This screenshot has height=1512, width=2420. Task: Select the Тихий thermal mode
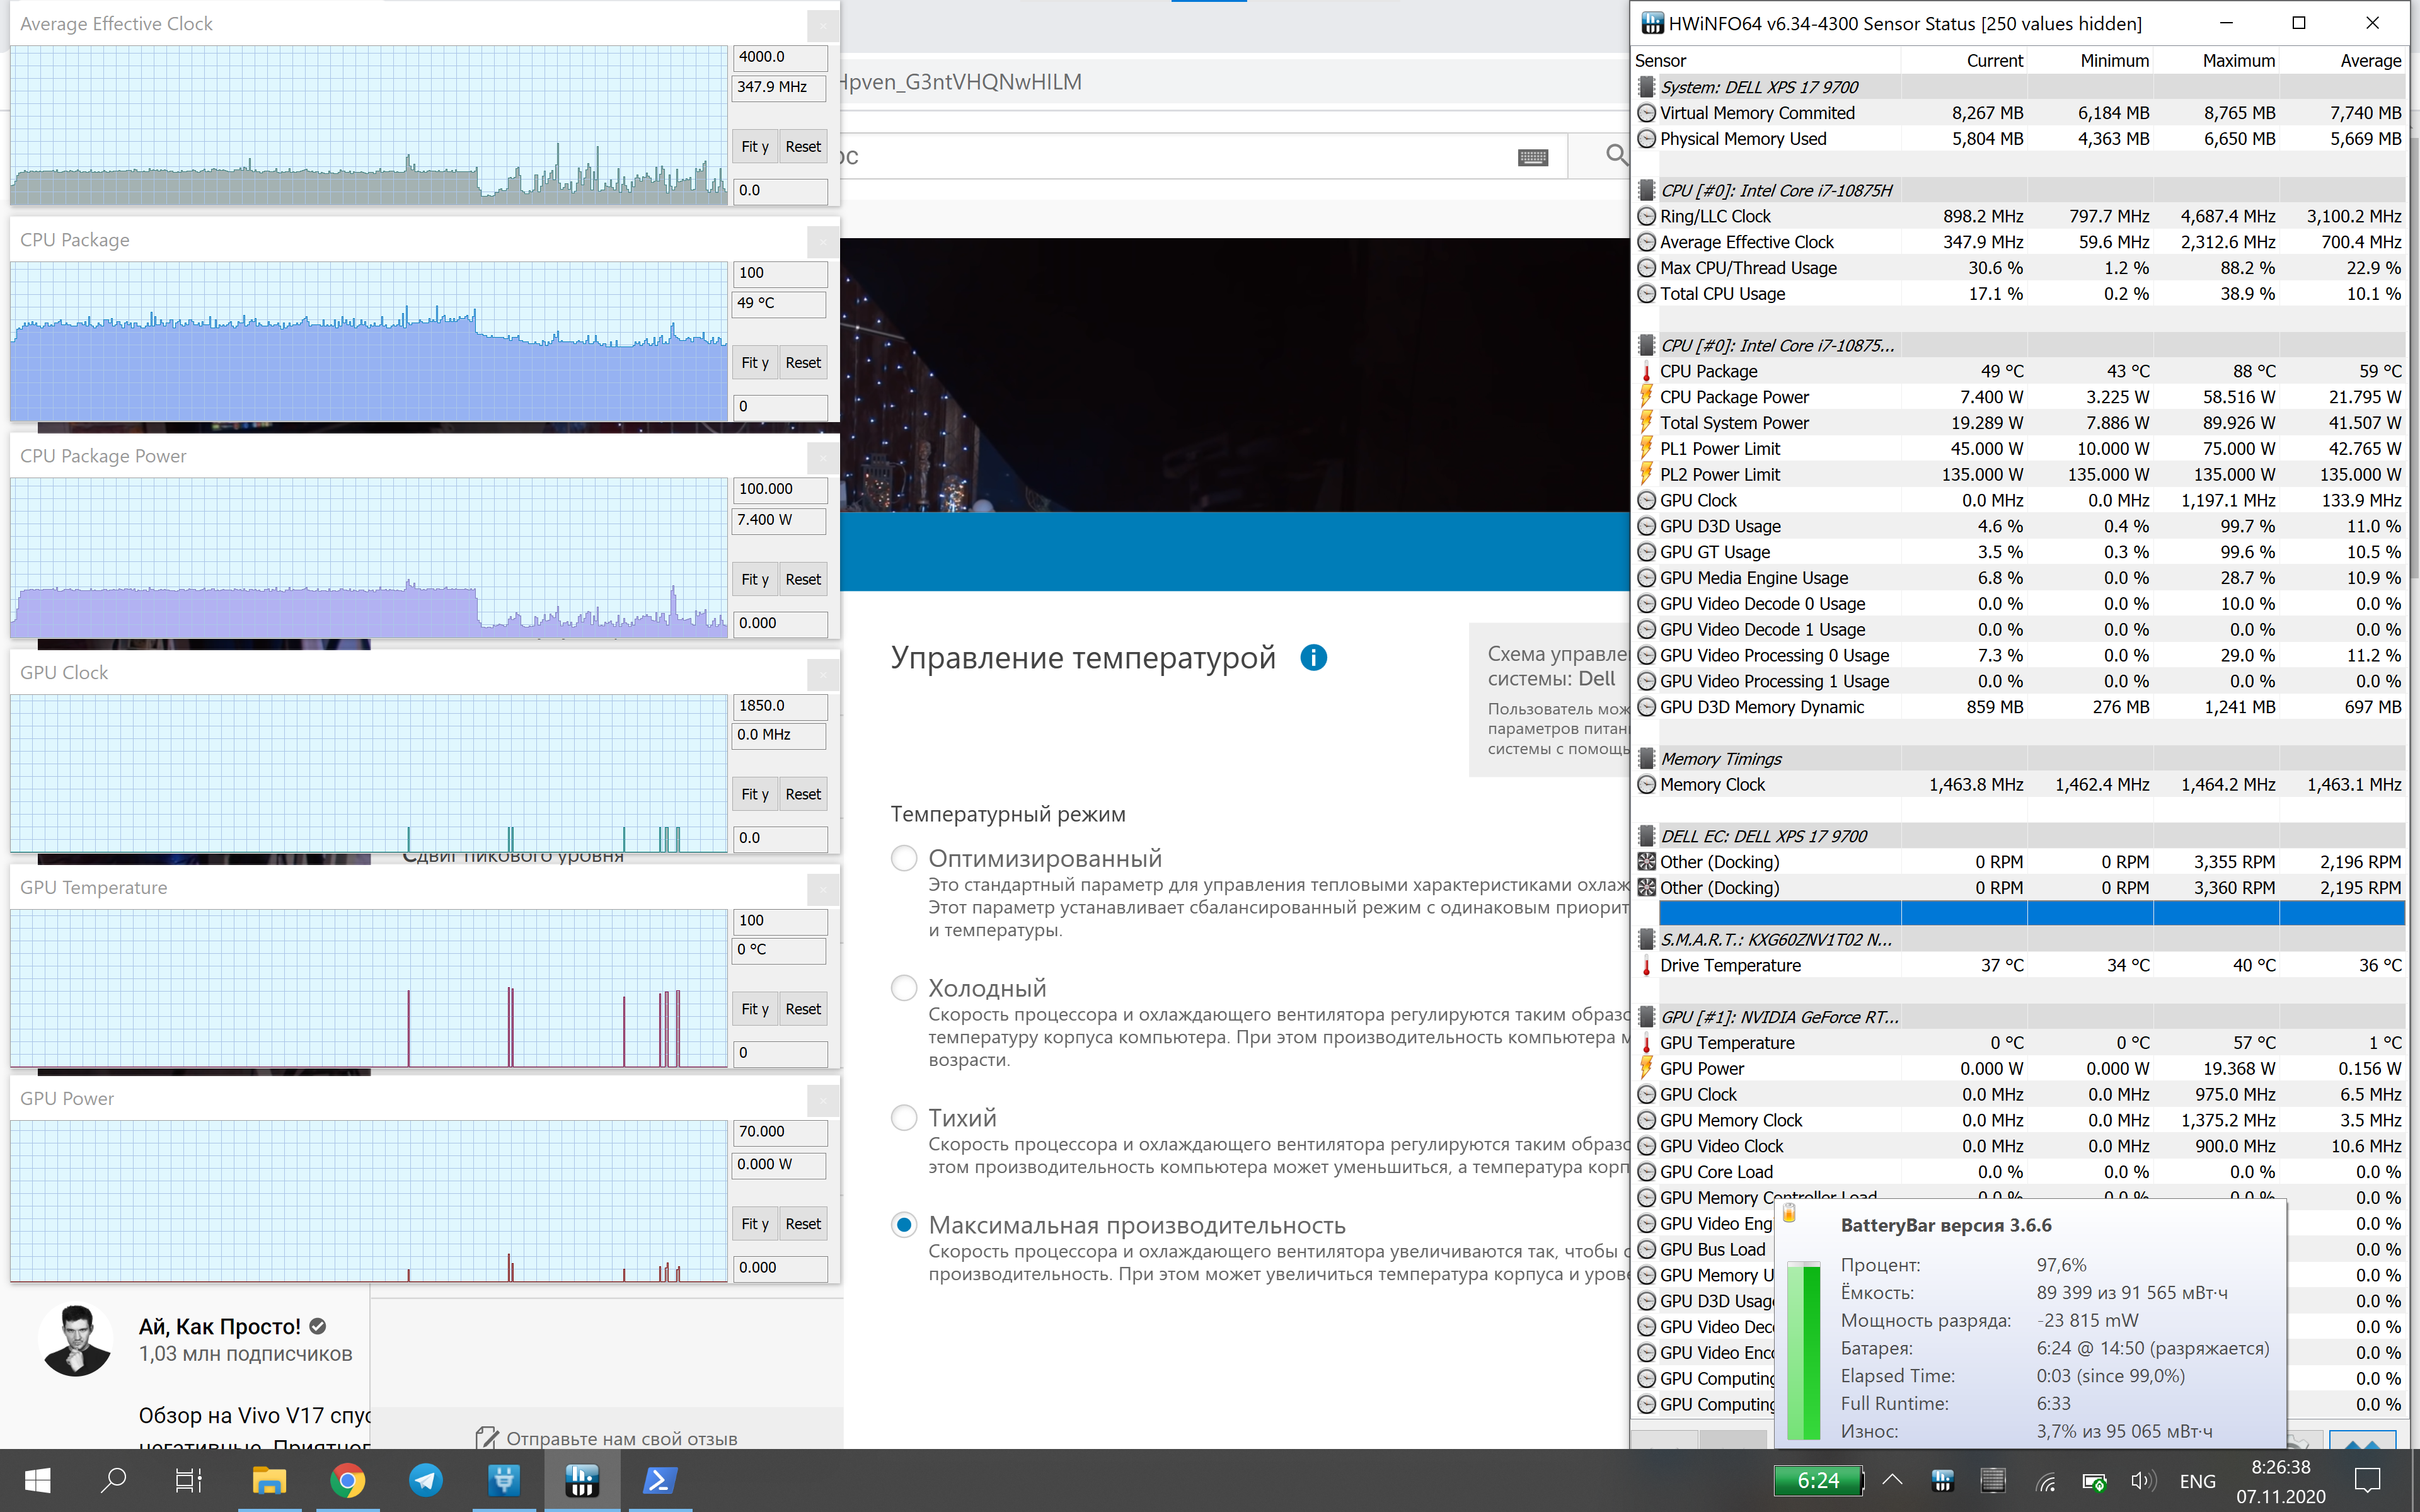904,1117
